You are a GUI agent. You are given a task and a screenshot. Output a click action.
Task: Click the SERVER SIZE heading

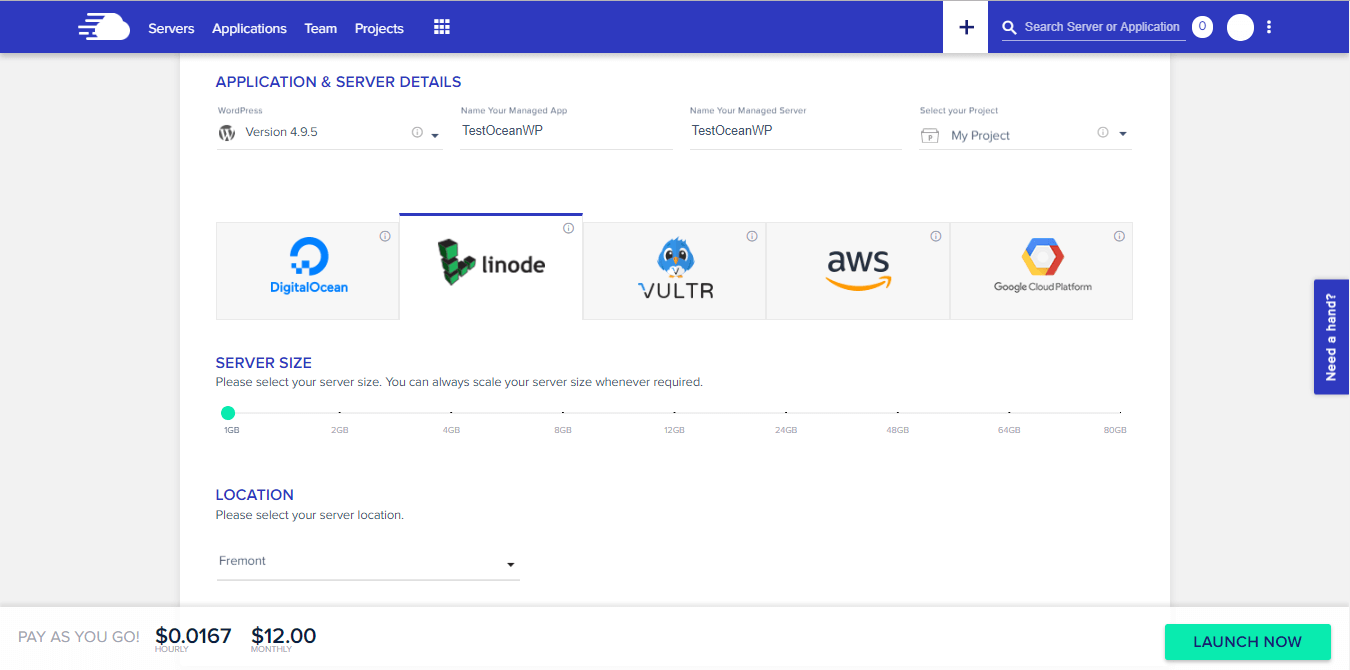pyautogui.click(x=264, y=363)
